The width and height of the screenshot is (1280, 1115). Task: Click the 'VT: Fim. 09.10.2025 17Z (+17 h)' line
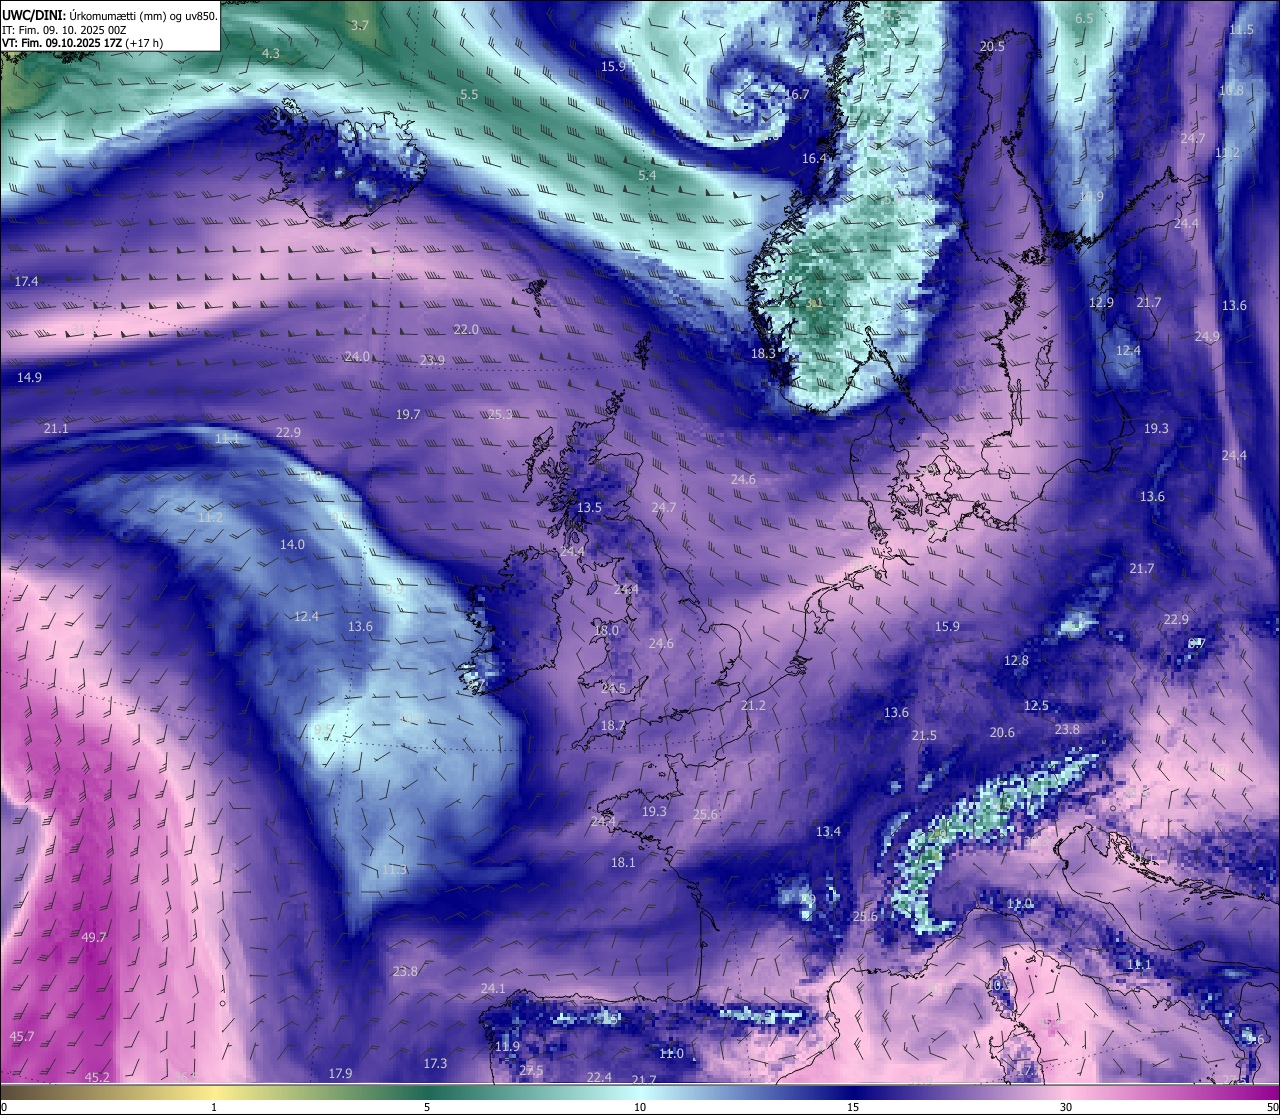[x=83, y=43]
